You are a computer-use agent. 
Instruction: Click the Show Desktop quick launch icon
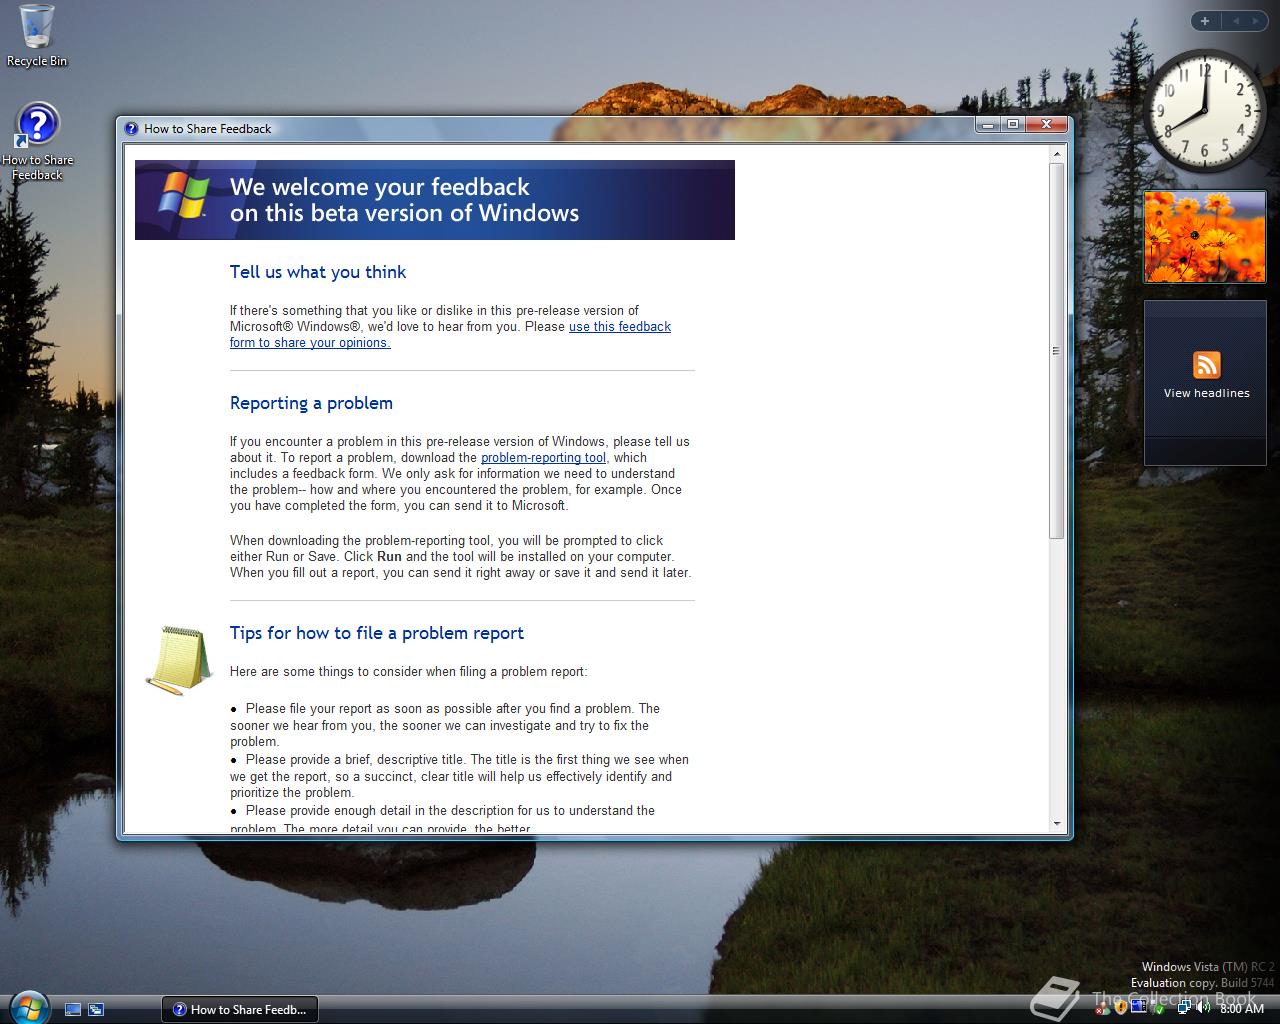pyautogui.click(x=73, y=1009)
